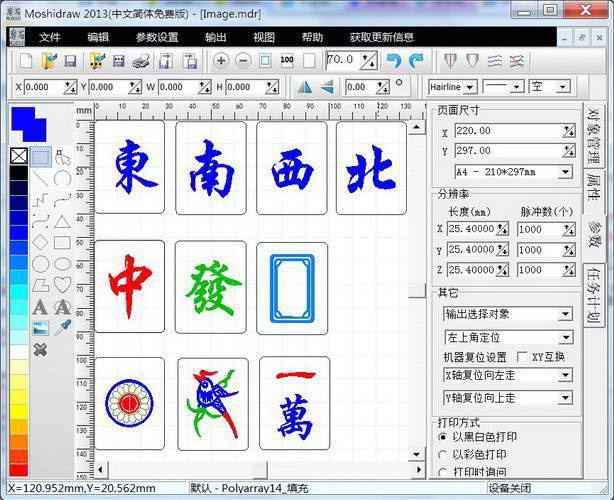Choose the triangle shape tool
Image resolution: width=614 pixels, height=500 pixels.
[62, 221]
